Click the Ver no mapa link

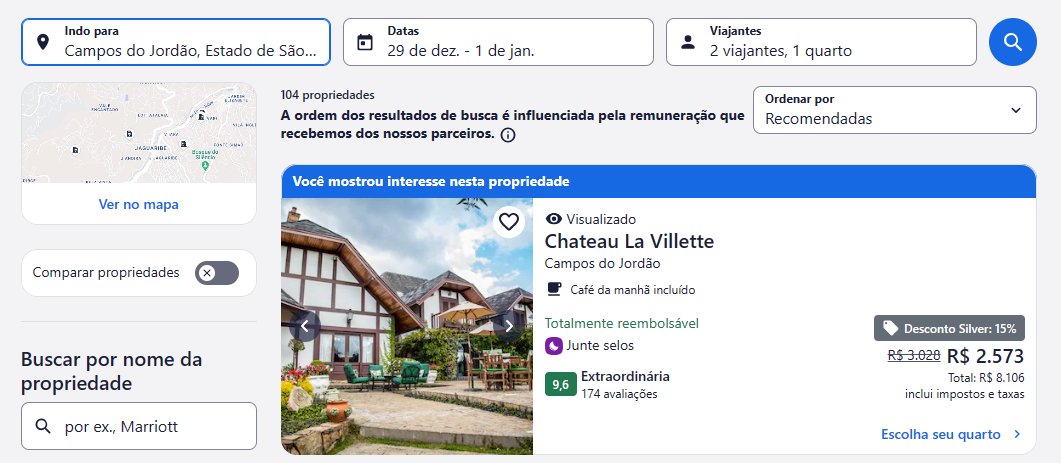[139, 204]
